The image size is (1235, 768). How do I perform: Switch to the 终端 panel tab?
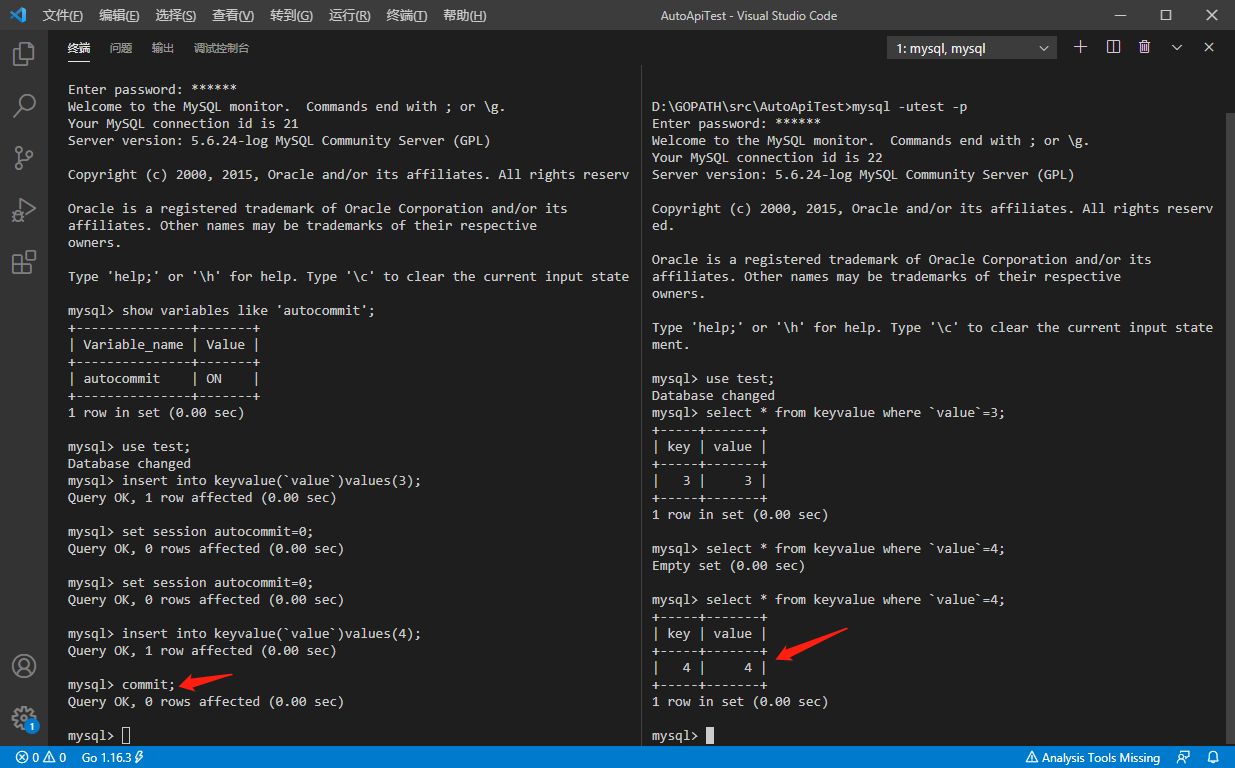coord(79,48)
